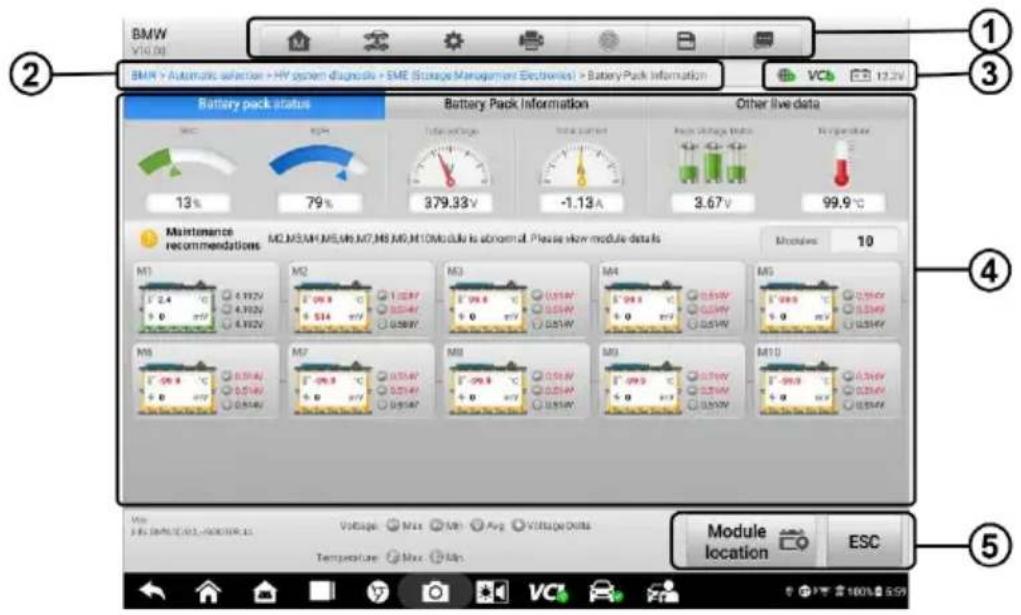Open the M1 module card
The image size is (1021, 615).
click(204, 298)
